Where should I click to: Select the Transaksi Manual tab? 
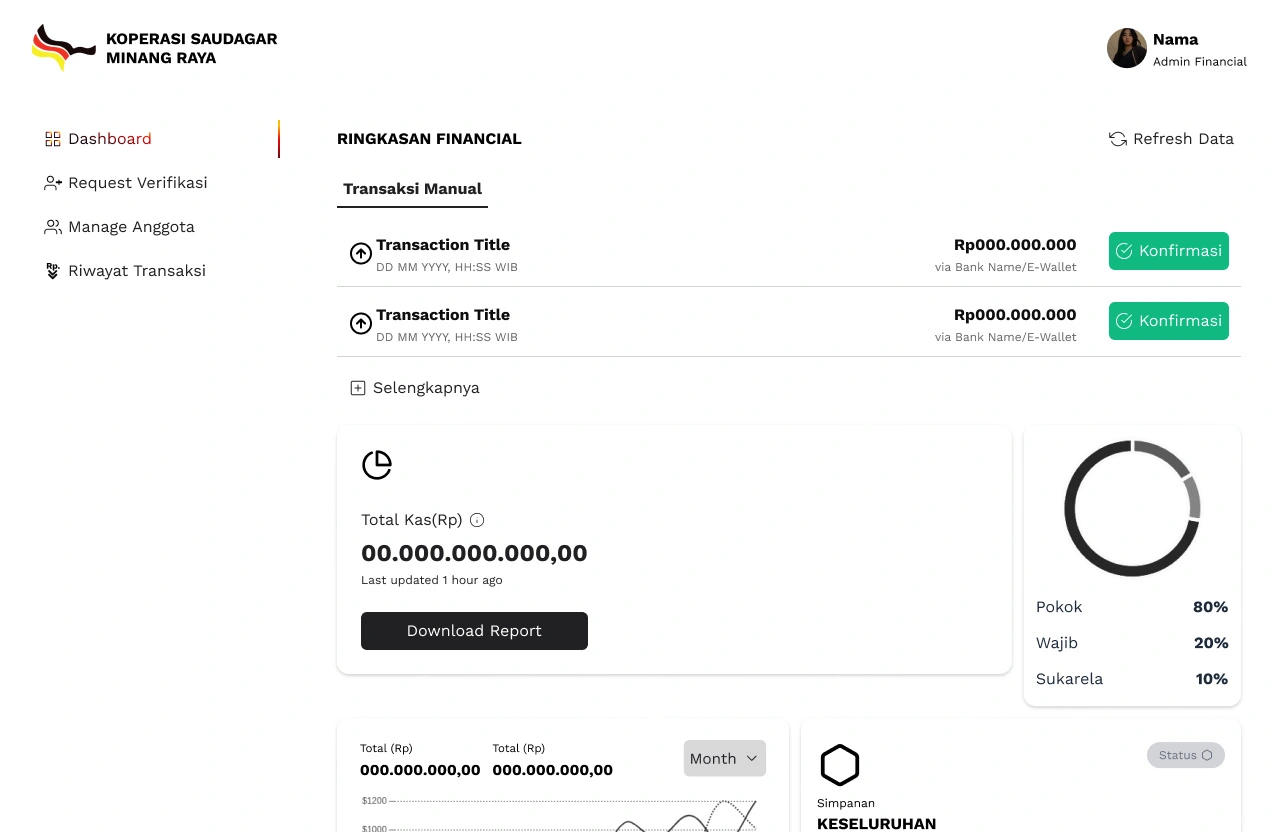pyautogui.click(x=412, y=189)
